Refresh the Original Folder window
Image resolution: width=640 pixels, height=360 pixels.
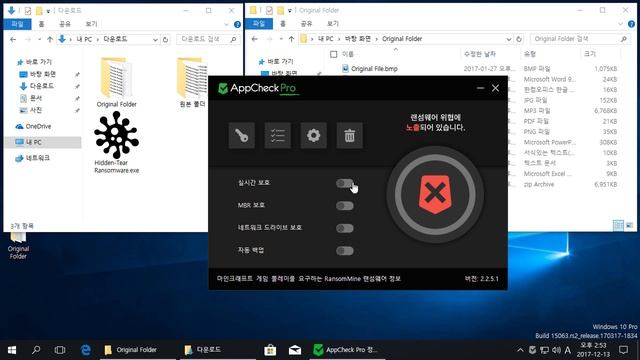tap(519, 39)
